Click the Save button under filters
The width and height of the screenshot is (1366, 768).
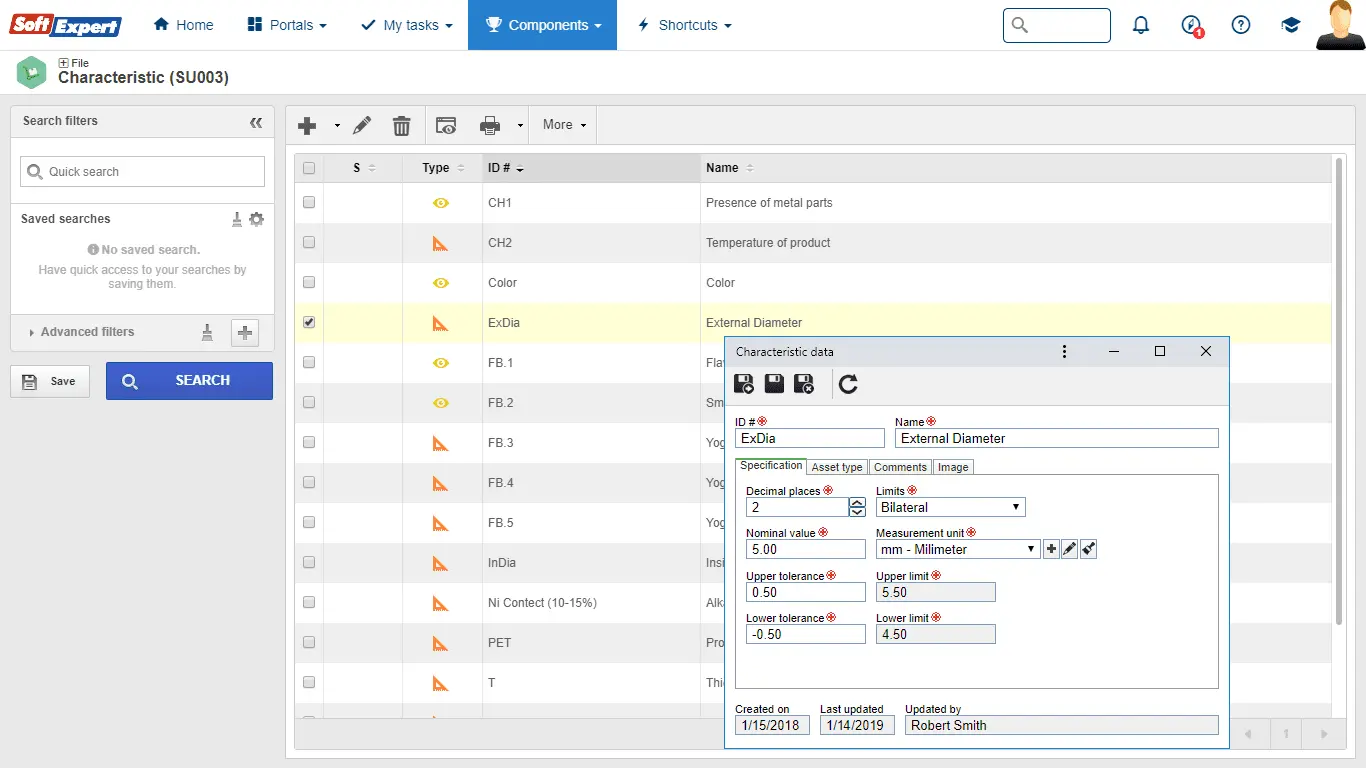point(50,381)
